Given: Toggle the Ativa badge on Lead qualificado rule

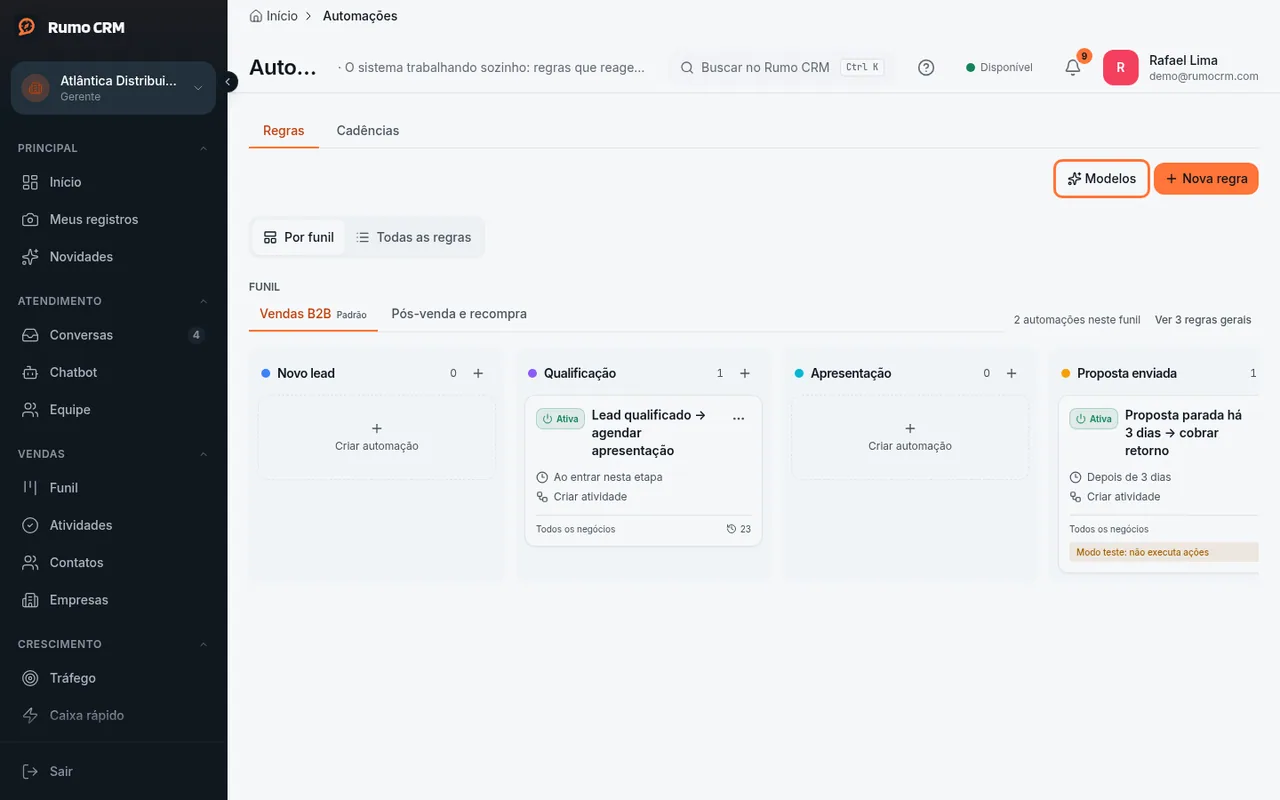Looking at the screenshot, I should [560, 418].
